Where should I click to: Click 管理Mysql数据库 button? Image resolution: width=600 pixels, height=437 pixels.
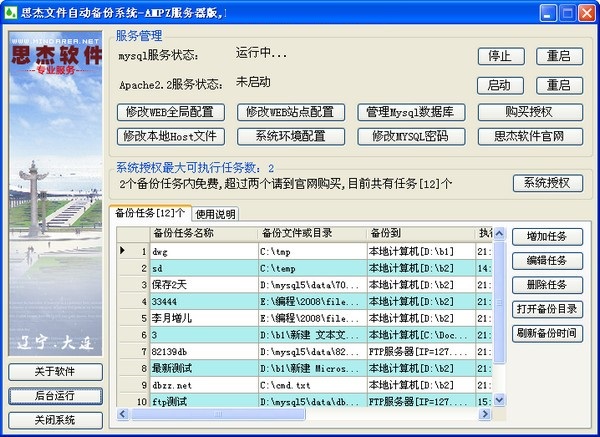[411, 111]
